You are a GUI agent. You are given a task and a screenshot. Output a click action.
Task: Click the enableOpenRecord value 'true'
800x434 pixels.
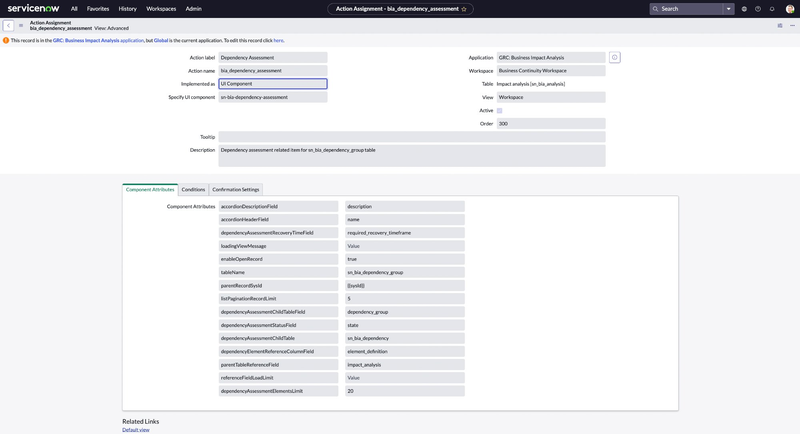point(405,259)
